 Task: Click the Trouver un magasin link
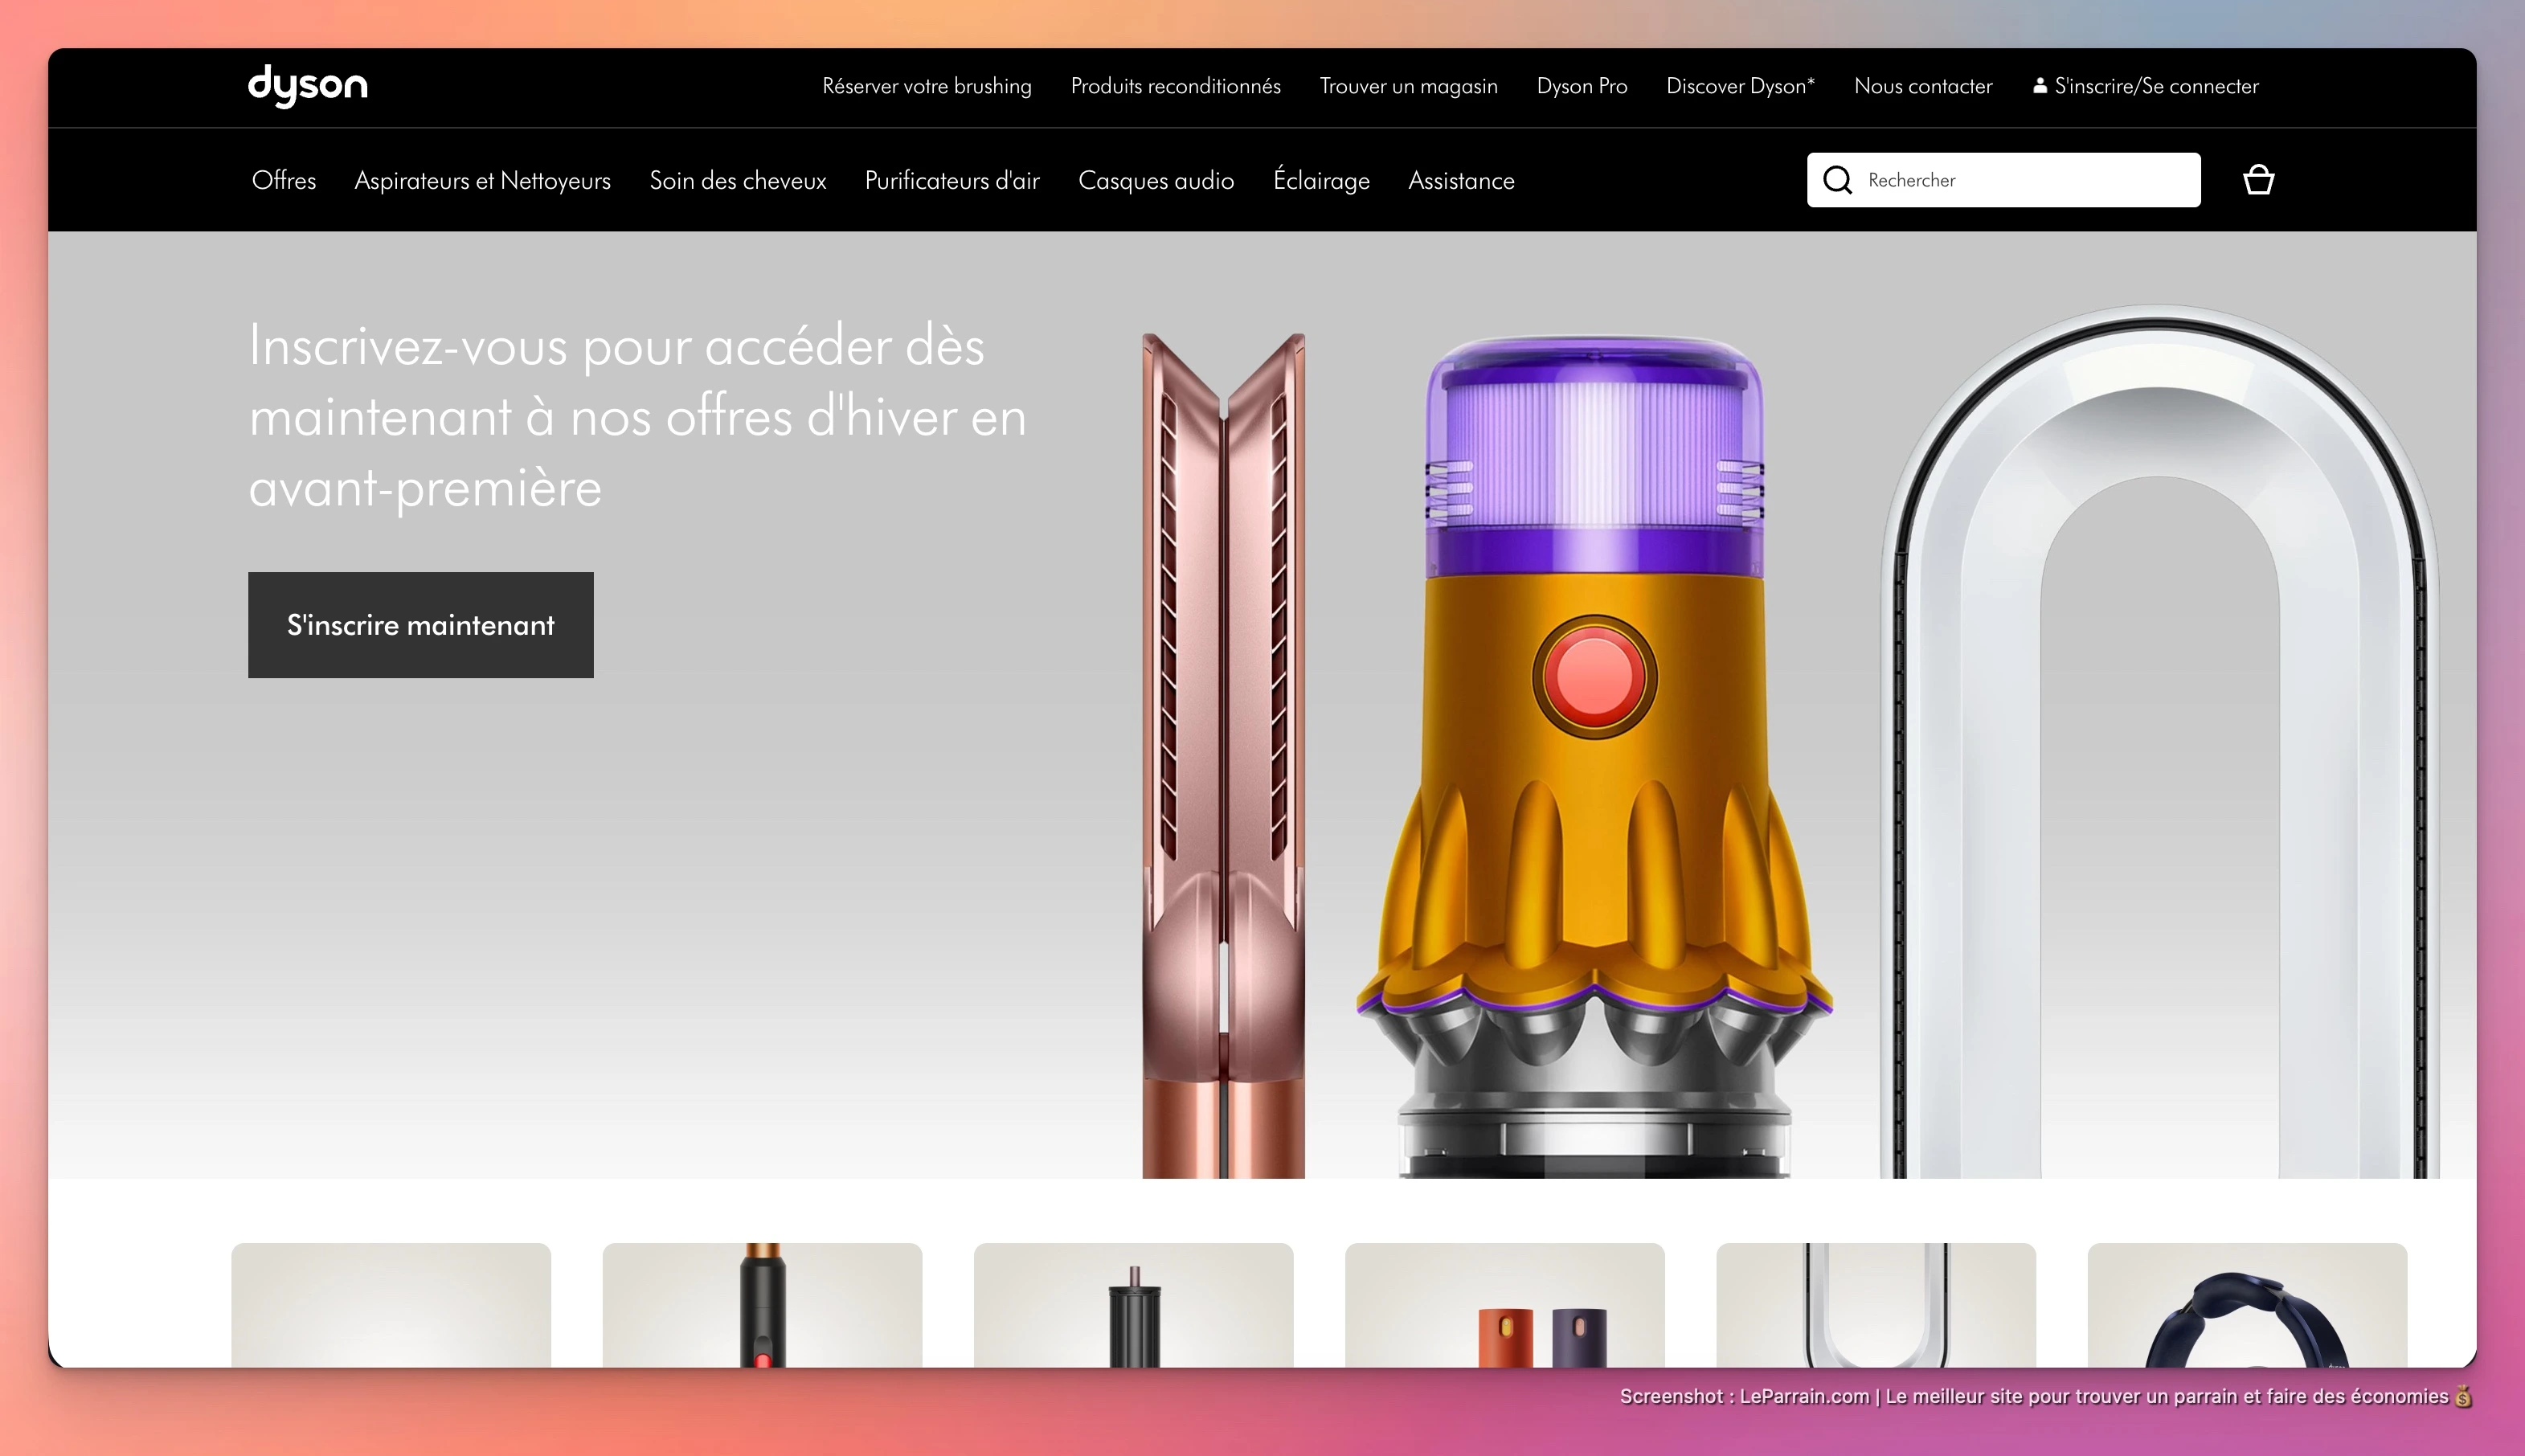click(x=1408, y=86)
